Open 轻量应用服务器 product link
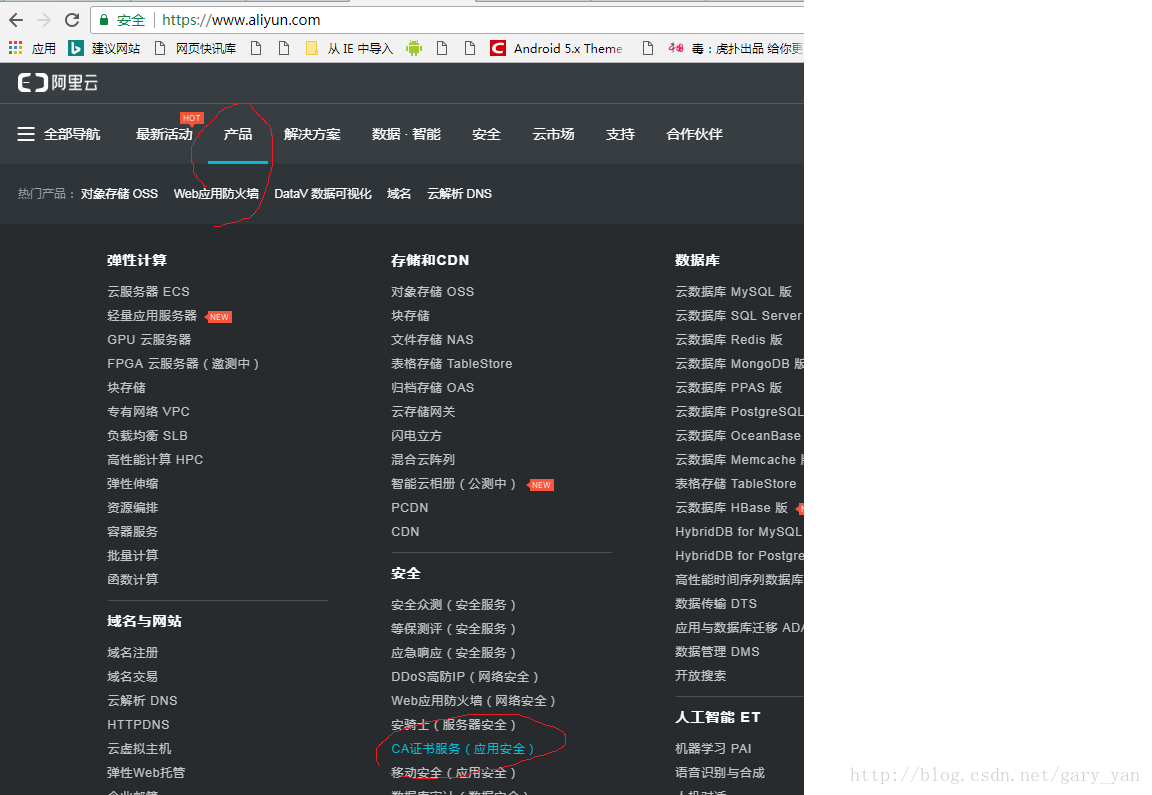The width and height of the screenshot is (1152, 795). [x=152, y=316]
